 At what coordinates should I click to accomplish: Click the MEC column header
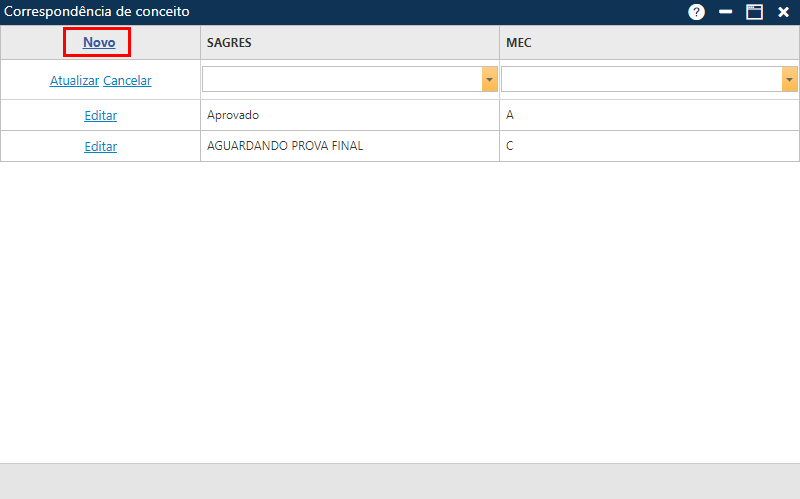pos(518,43)
